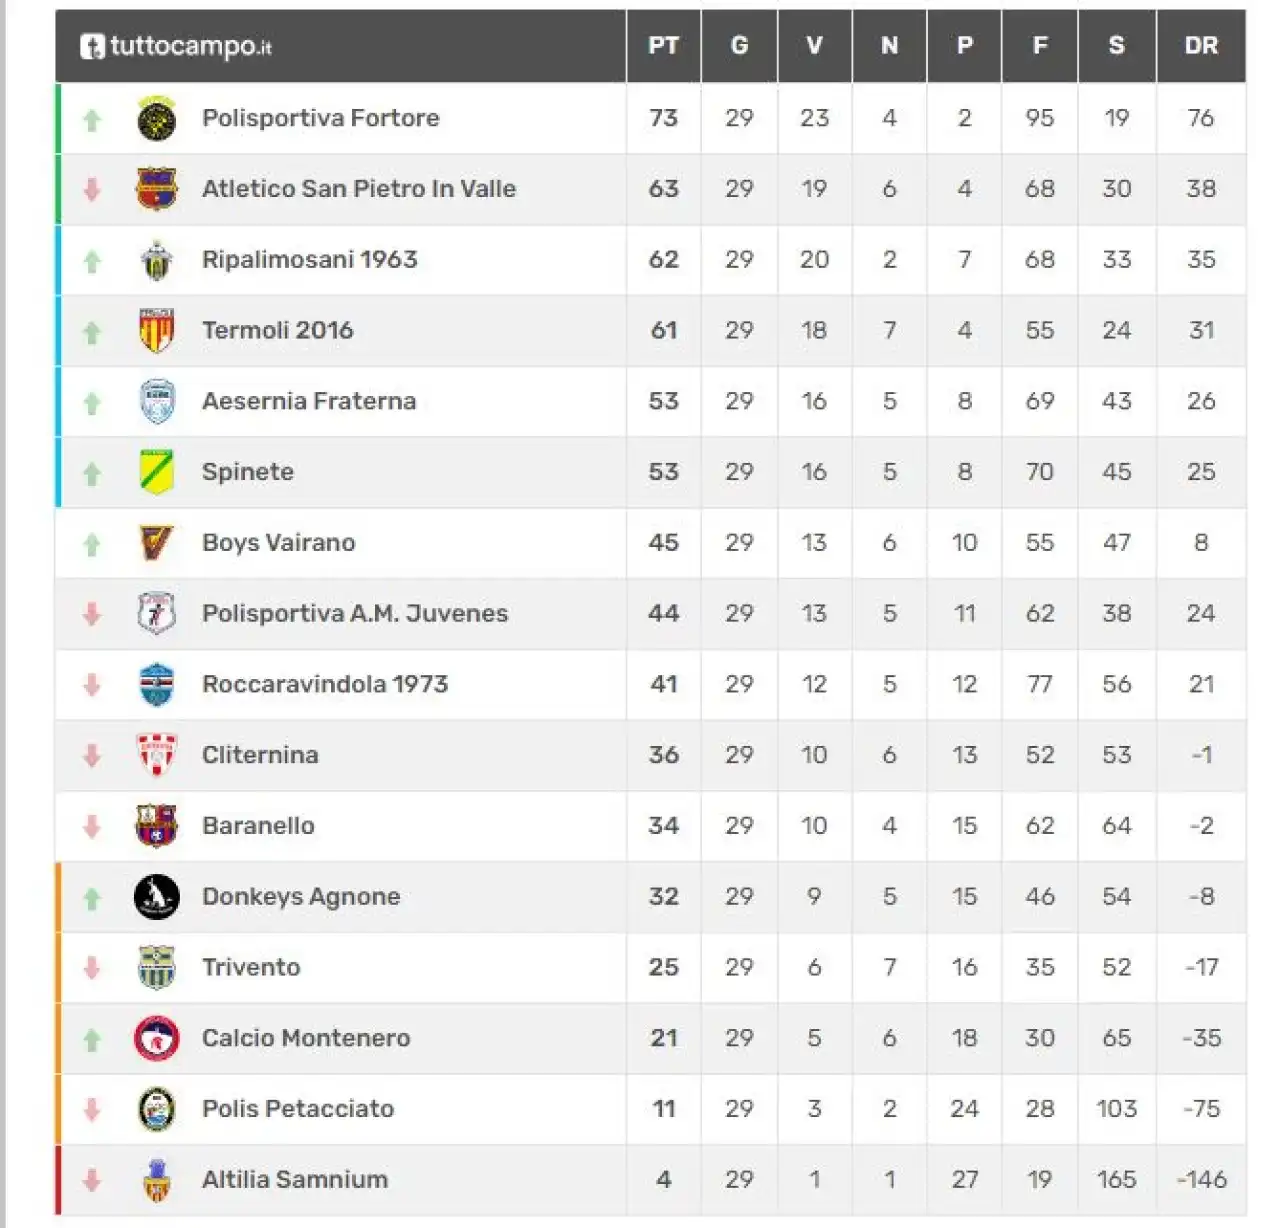Open Polisportiva A.M. Juvenes team link

coord(355,613)
